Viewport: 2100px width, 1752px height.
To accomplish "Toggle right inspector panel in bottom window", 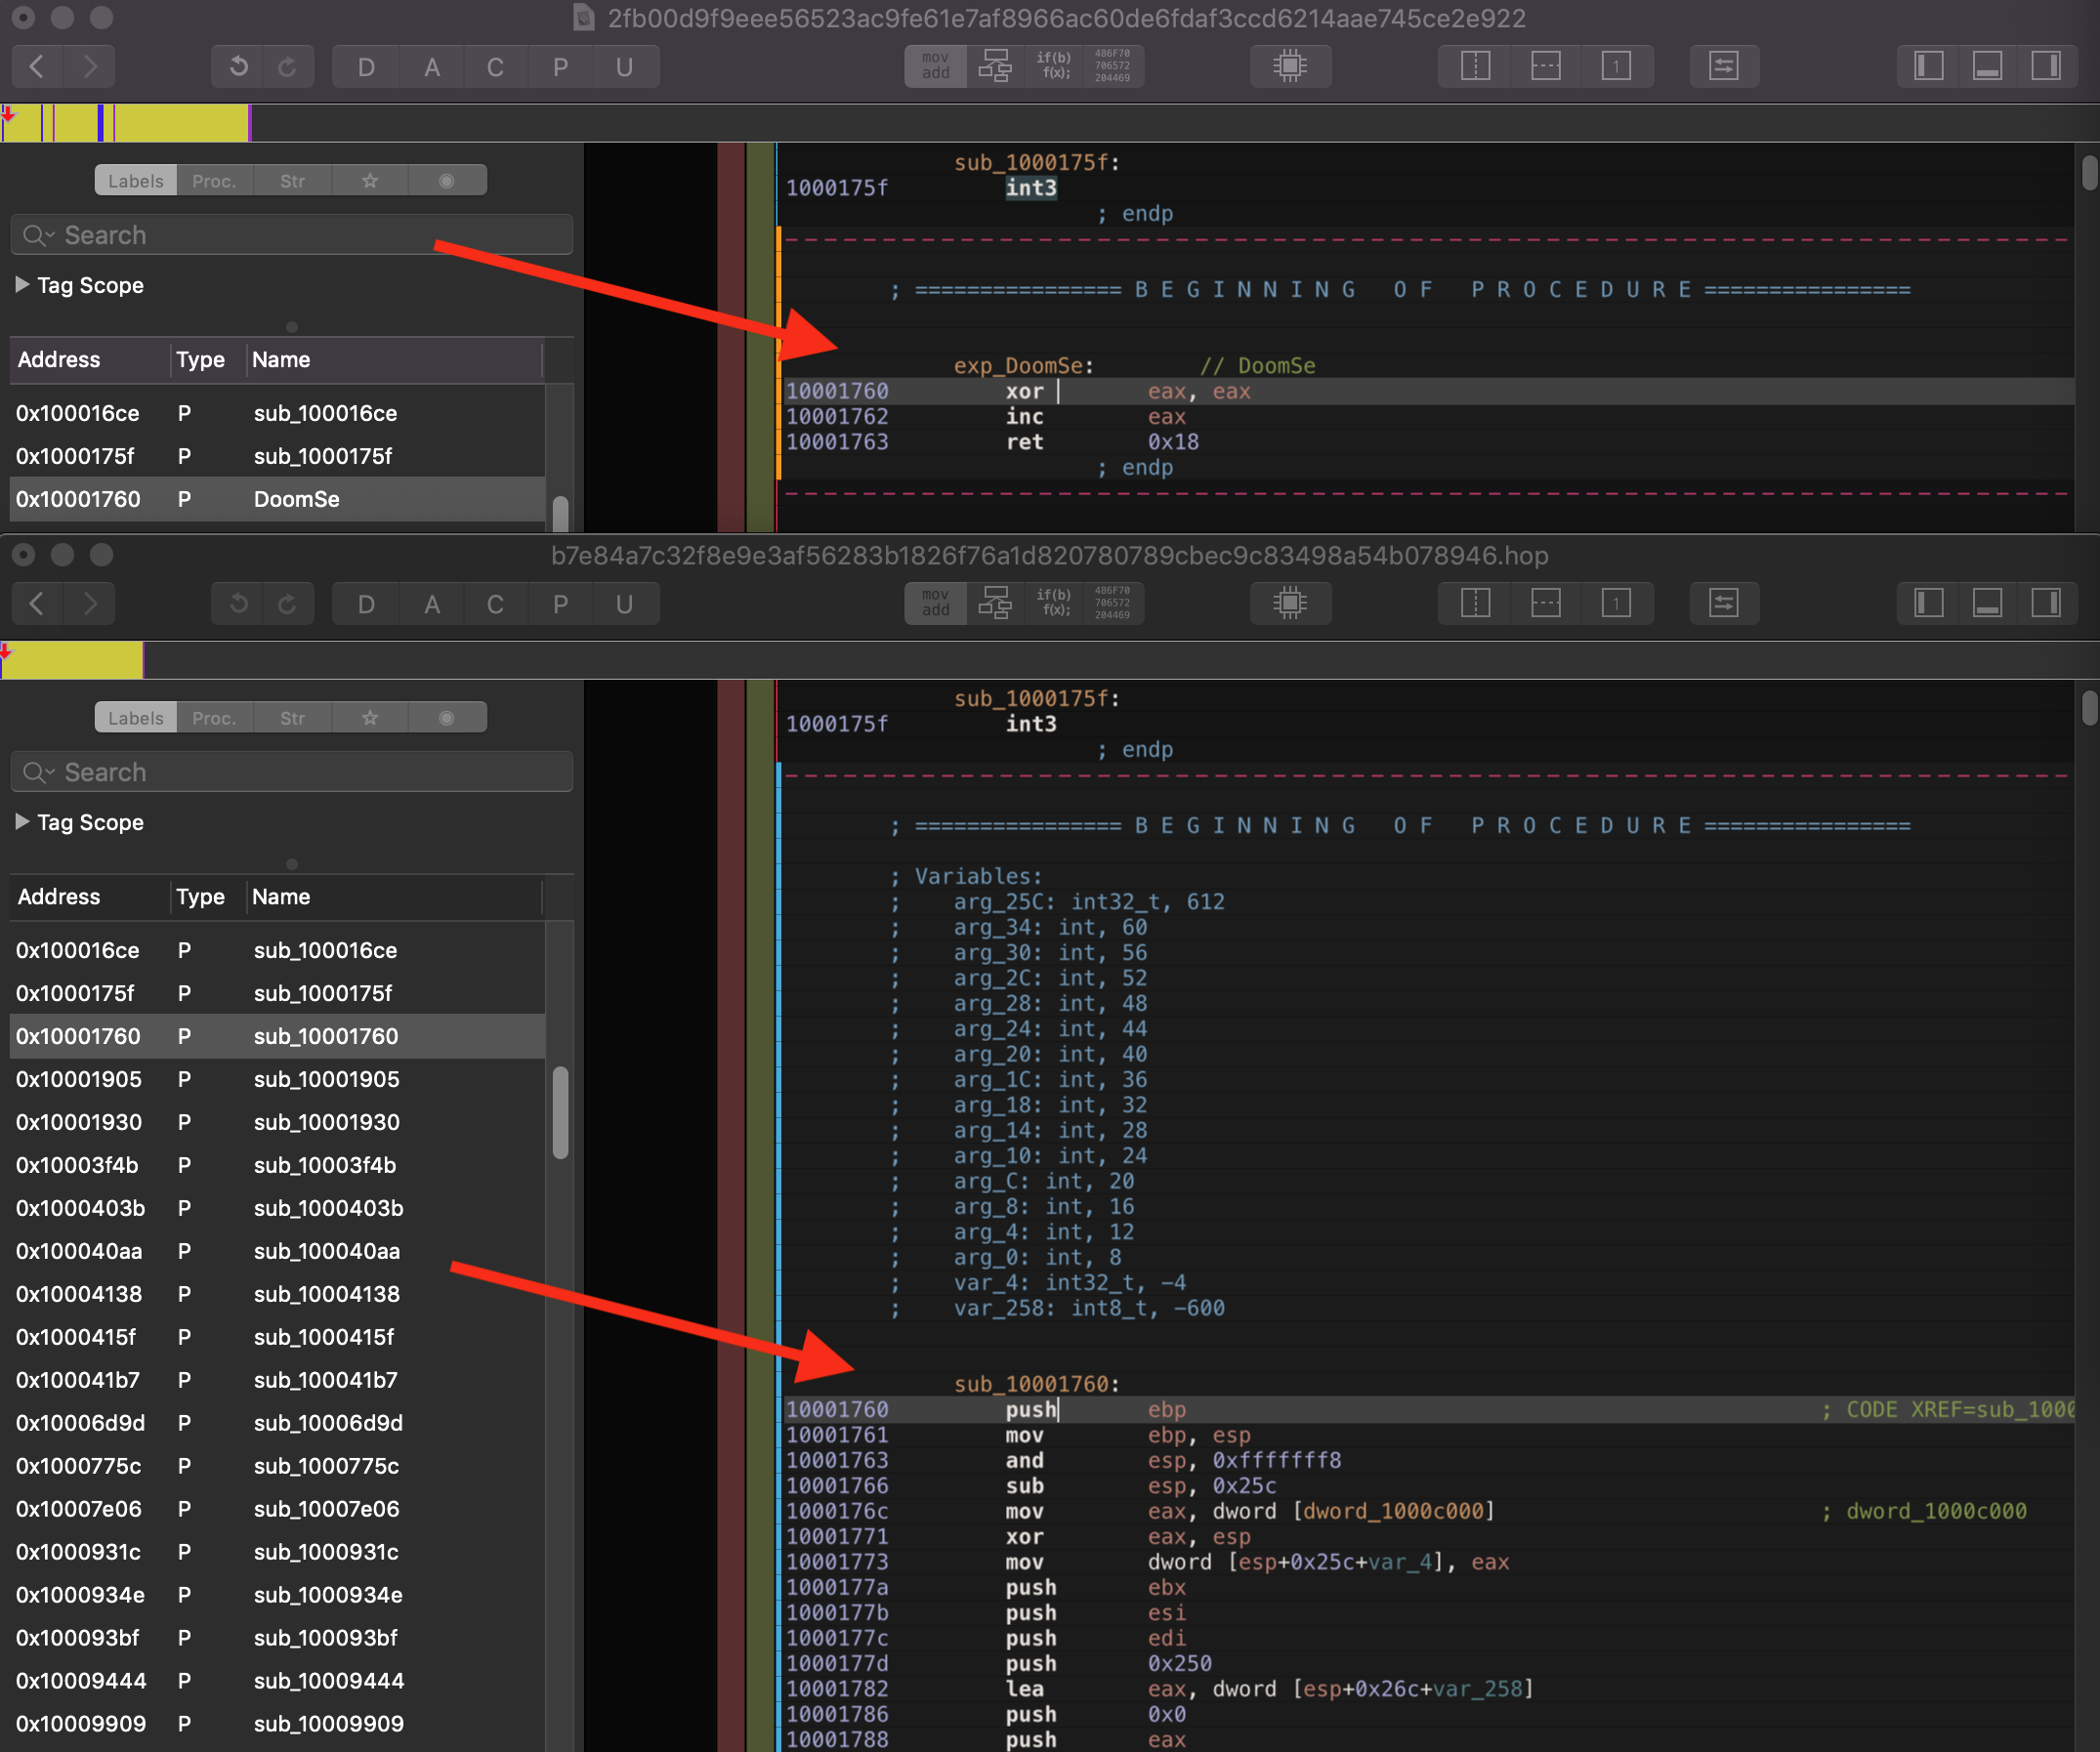I will pyautogui.click(x=2046, y=603).
